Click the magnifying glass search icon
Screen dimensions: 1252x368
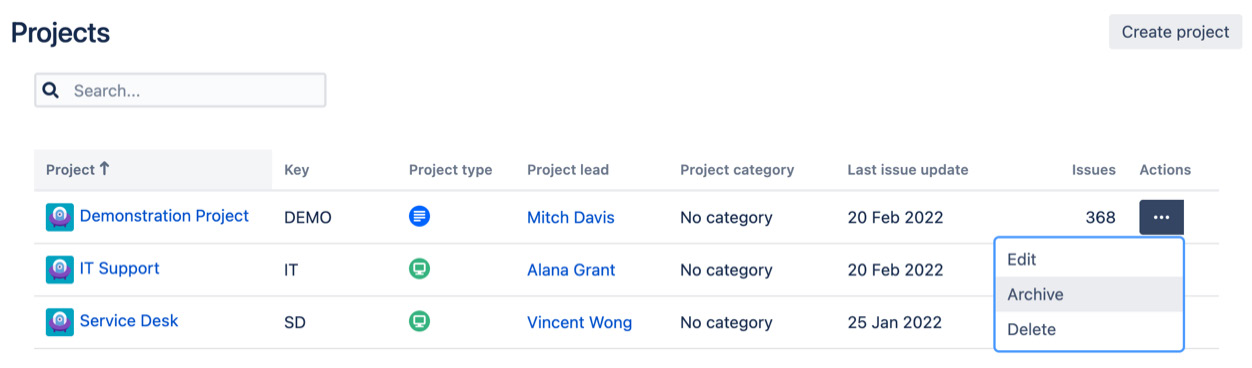(51, 90)
